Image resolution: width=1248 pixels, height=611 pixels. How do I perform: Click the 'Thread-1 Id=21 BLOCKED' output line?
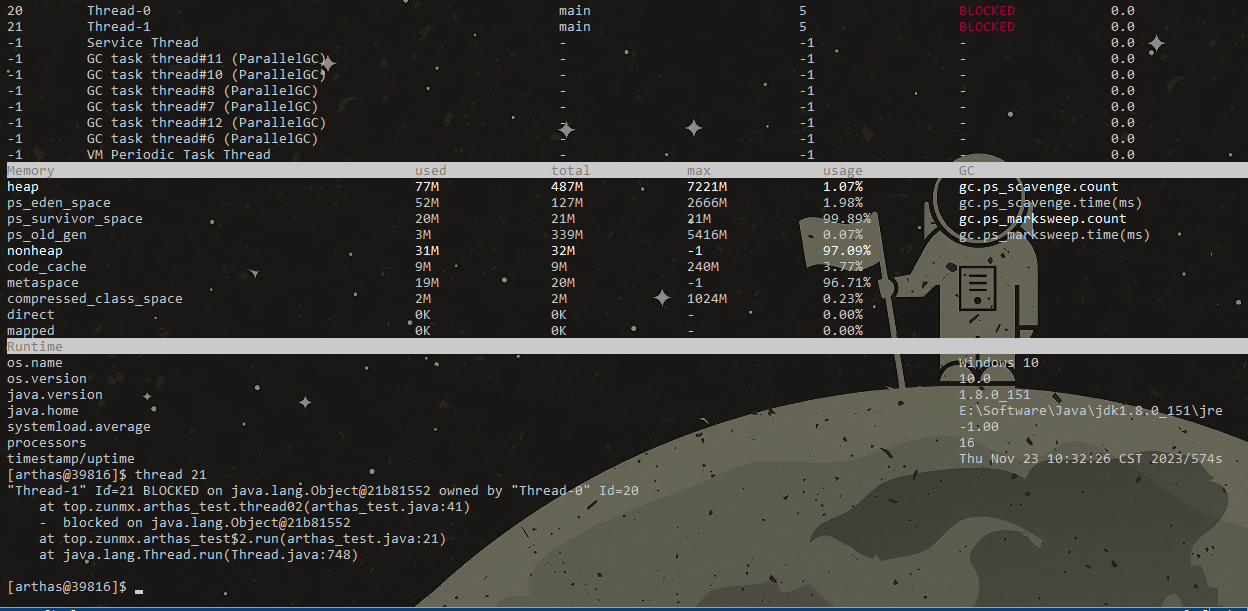[323, 491]
